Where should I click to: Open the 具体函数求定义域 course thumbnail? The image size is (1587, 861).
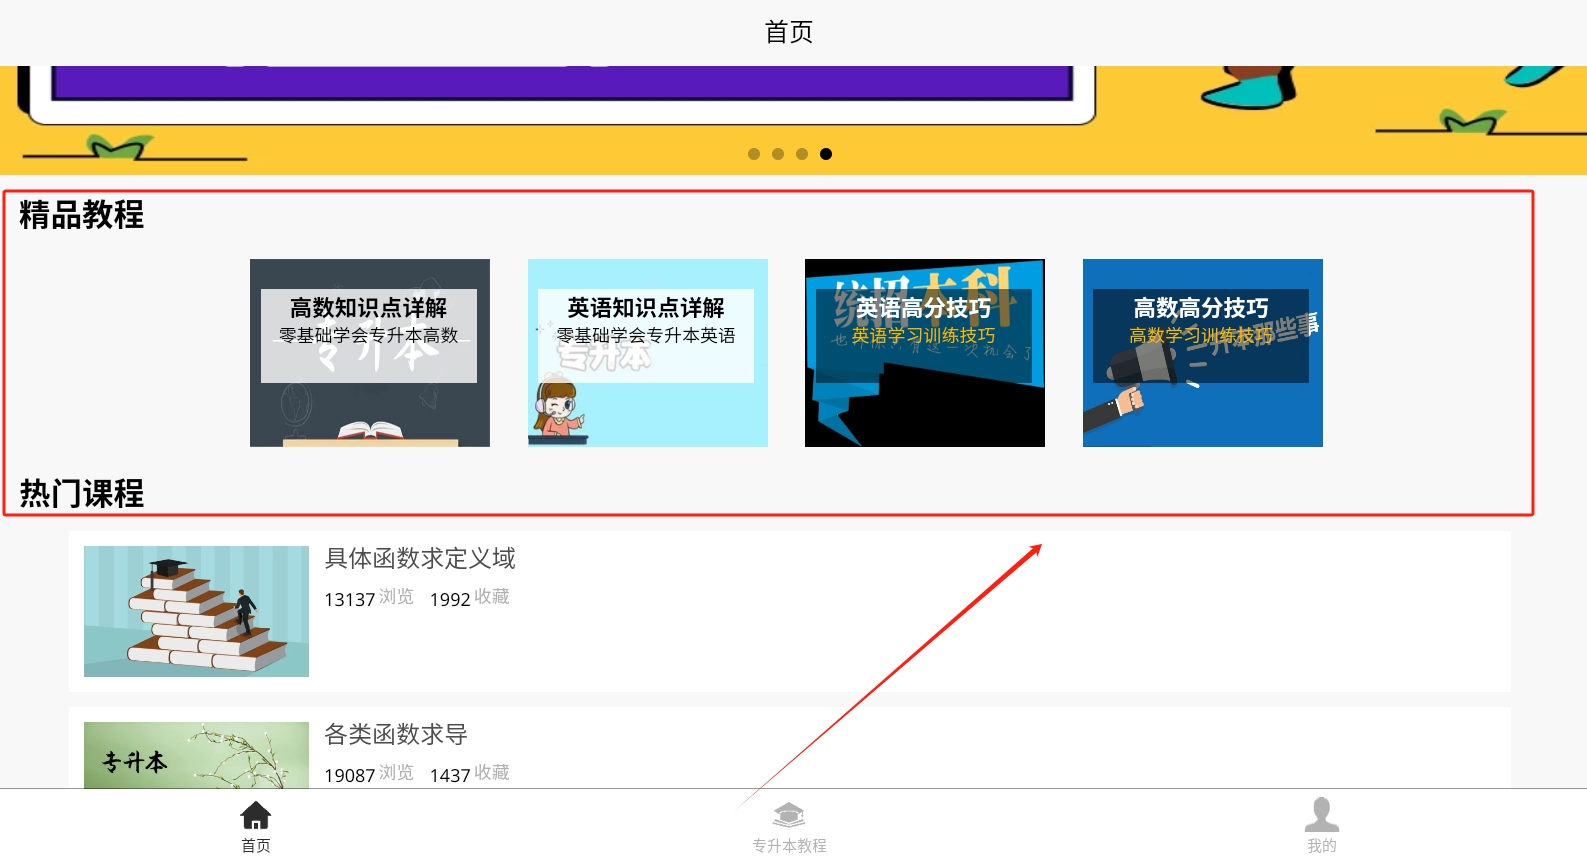(196, 611)
